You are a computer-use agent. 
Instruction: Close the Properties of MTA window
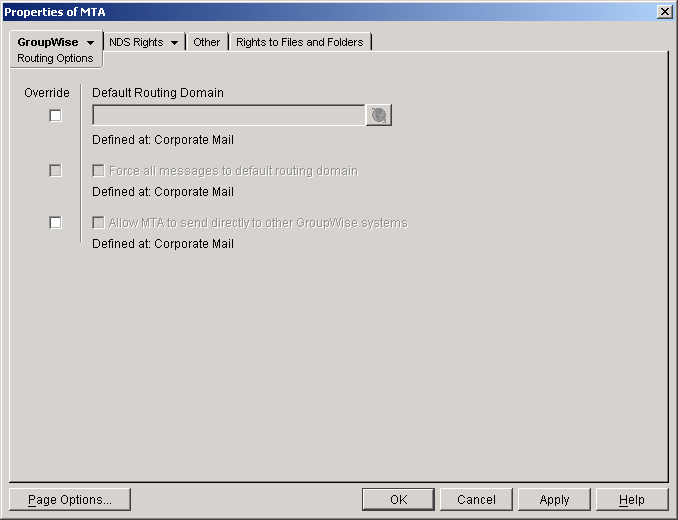[x=665, y=12]
